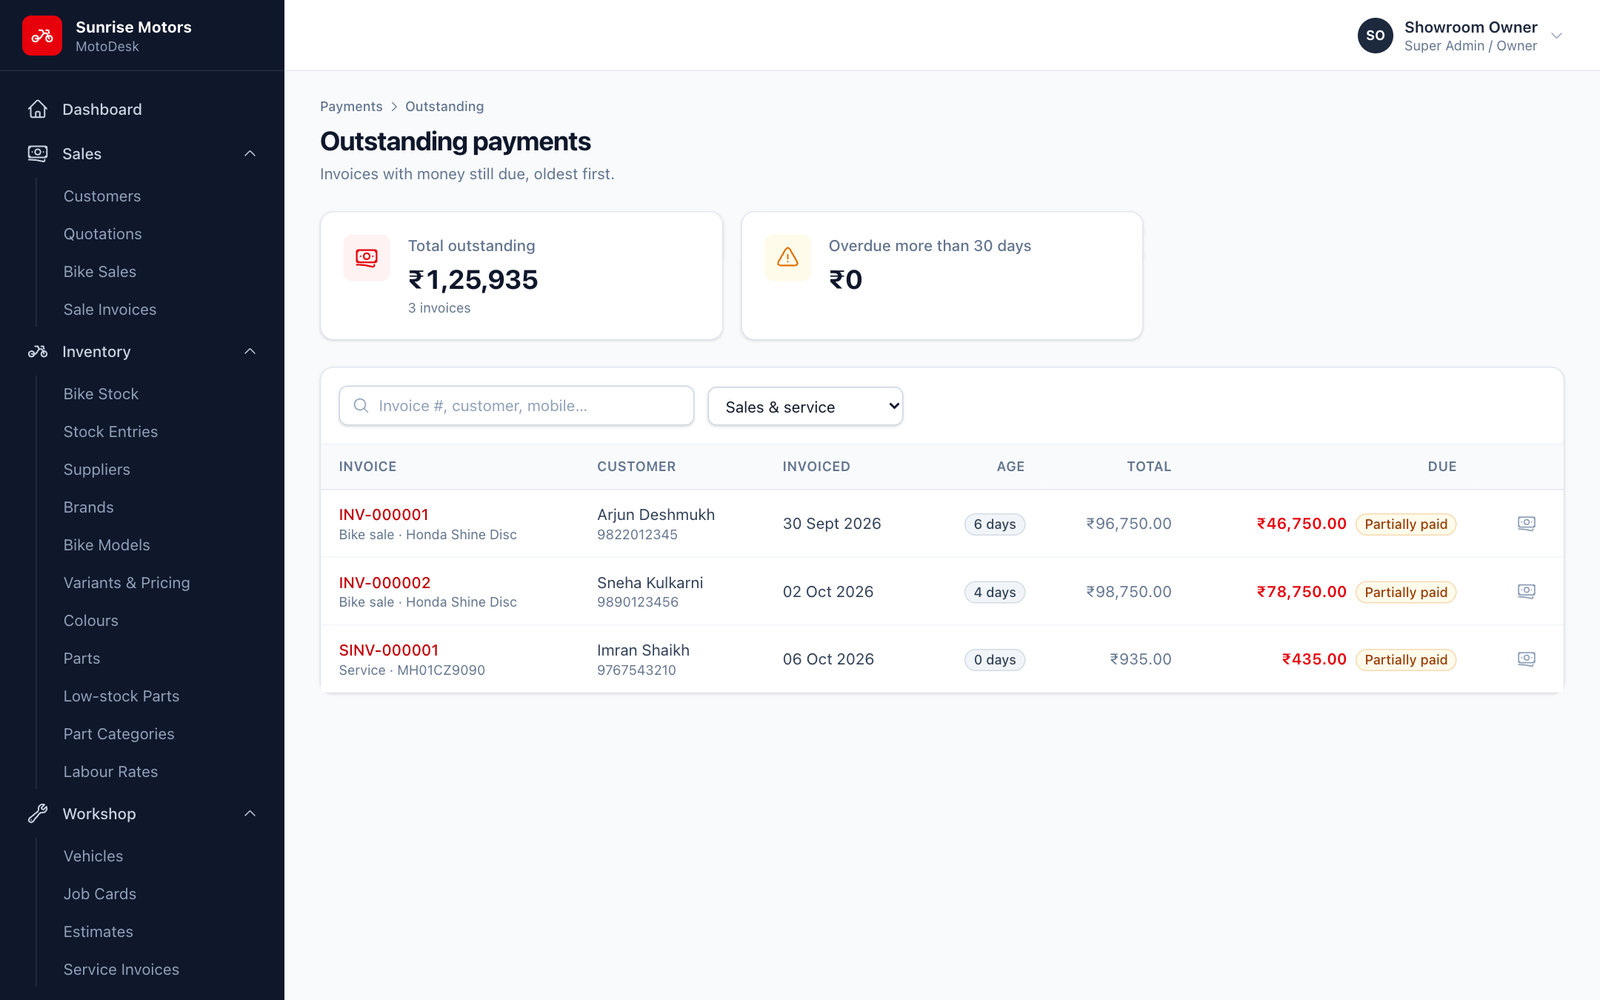Click the Outstanding breadcrumb item

point(444,106)
